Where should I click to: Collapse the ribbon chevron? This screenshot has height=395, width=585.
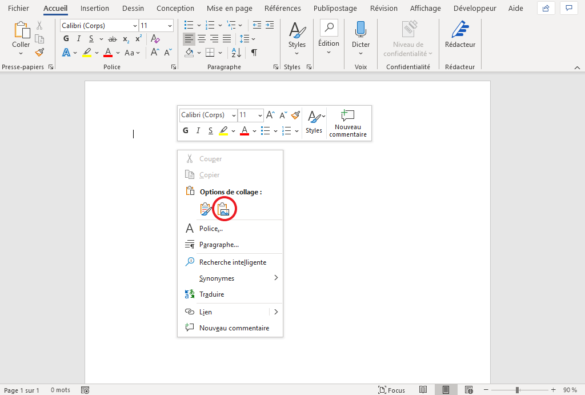click(577, 68)
